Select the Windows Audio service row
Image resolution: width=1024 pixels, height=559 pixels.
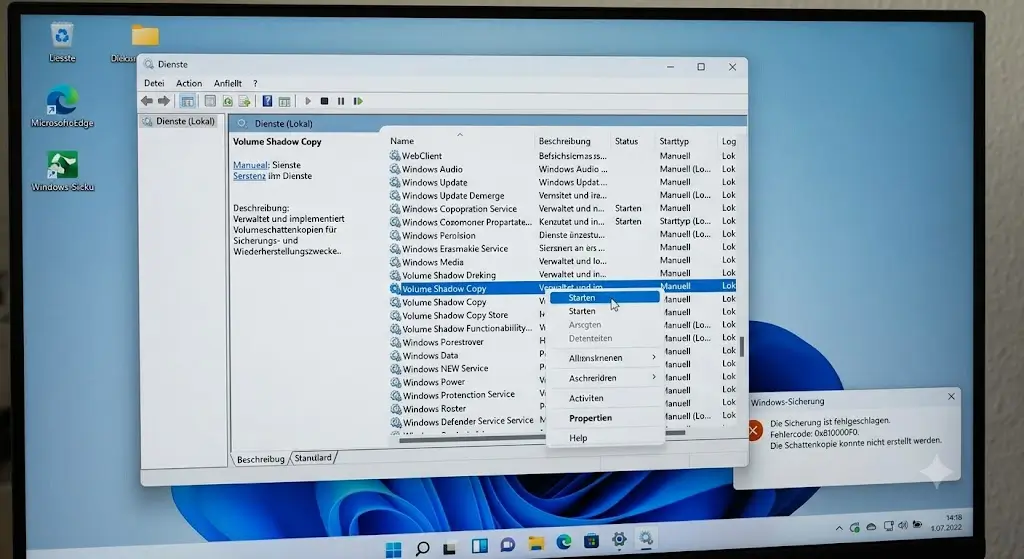(562, 168)
